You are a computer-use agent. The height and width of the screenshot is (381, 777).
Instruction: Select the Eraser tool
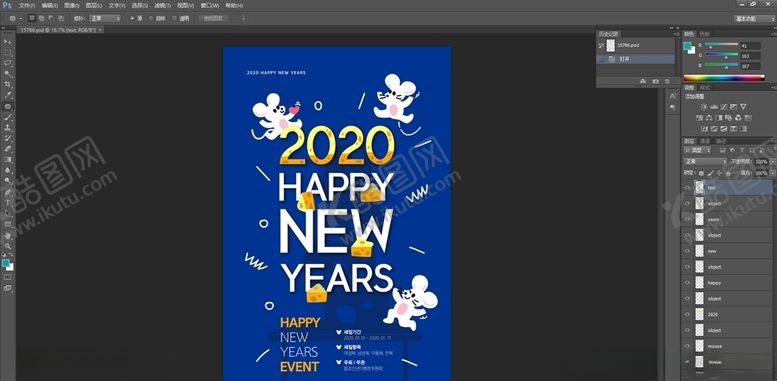tap(8, 149)
